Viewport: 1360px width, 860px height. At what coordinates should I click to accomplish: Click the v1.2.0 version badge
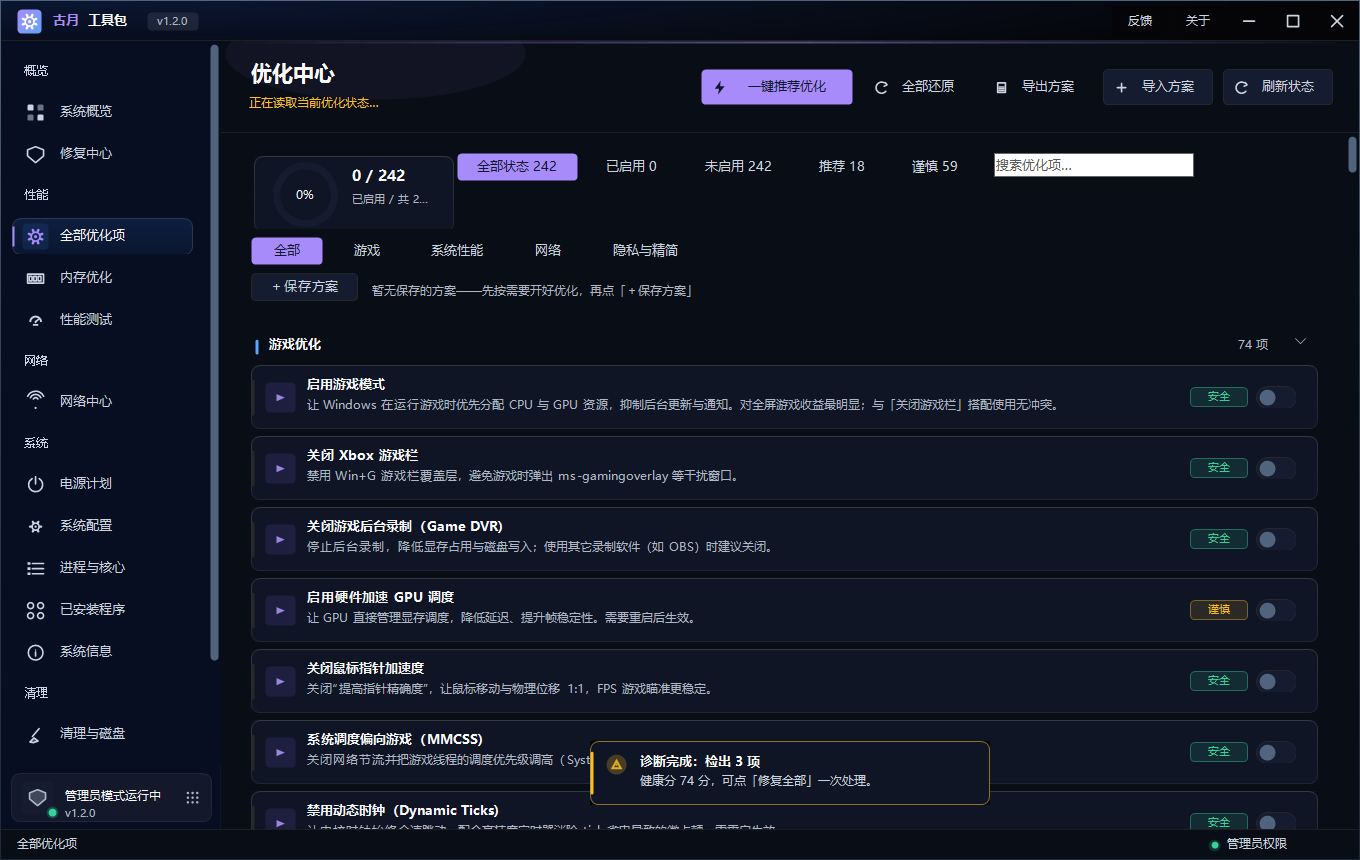pos(173,21)
